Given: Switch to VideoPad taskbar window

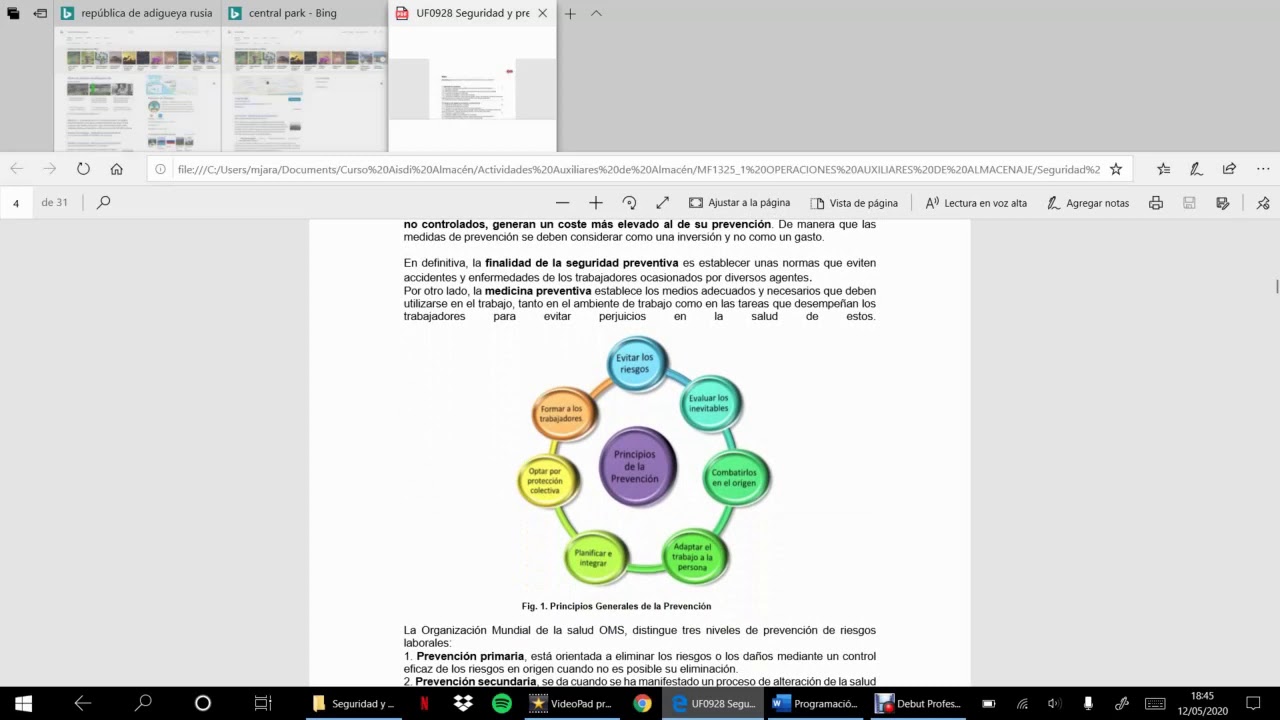Looking at the screenshot, I should click(x=572, y=703).
